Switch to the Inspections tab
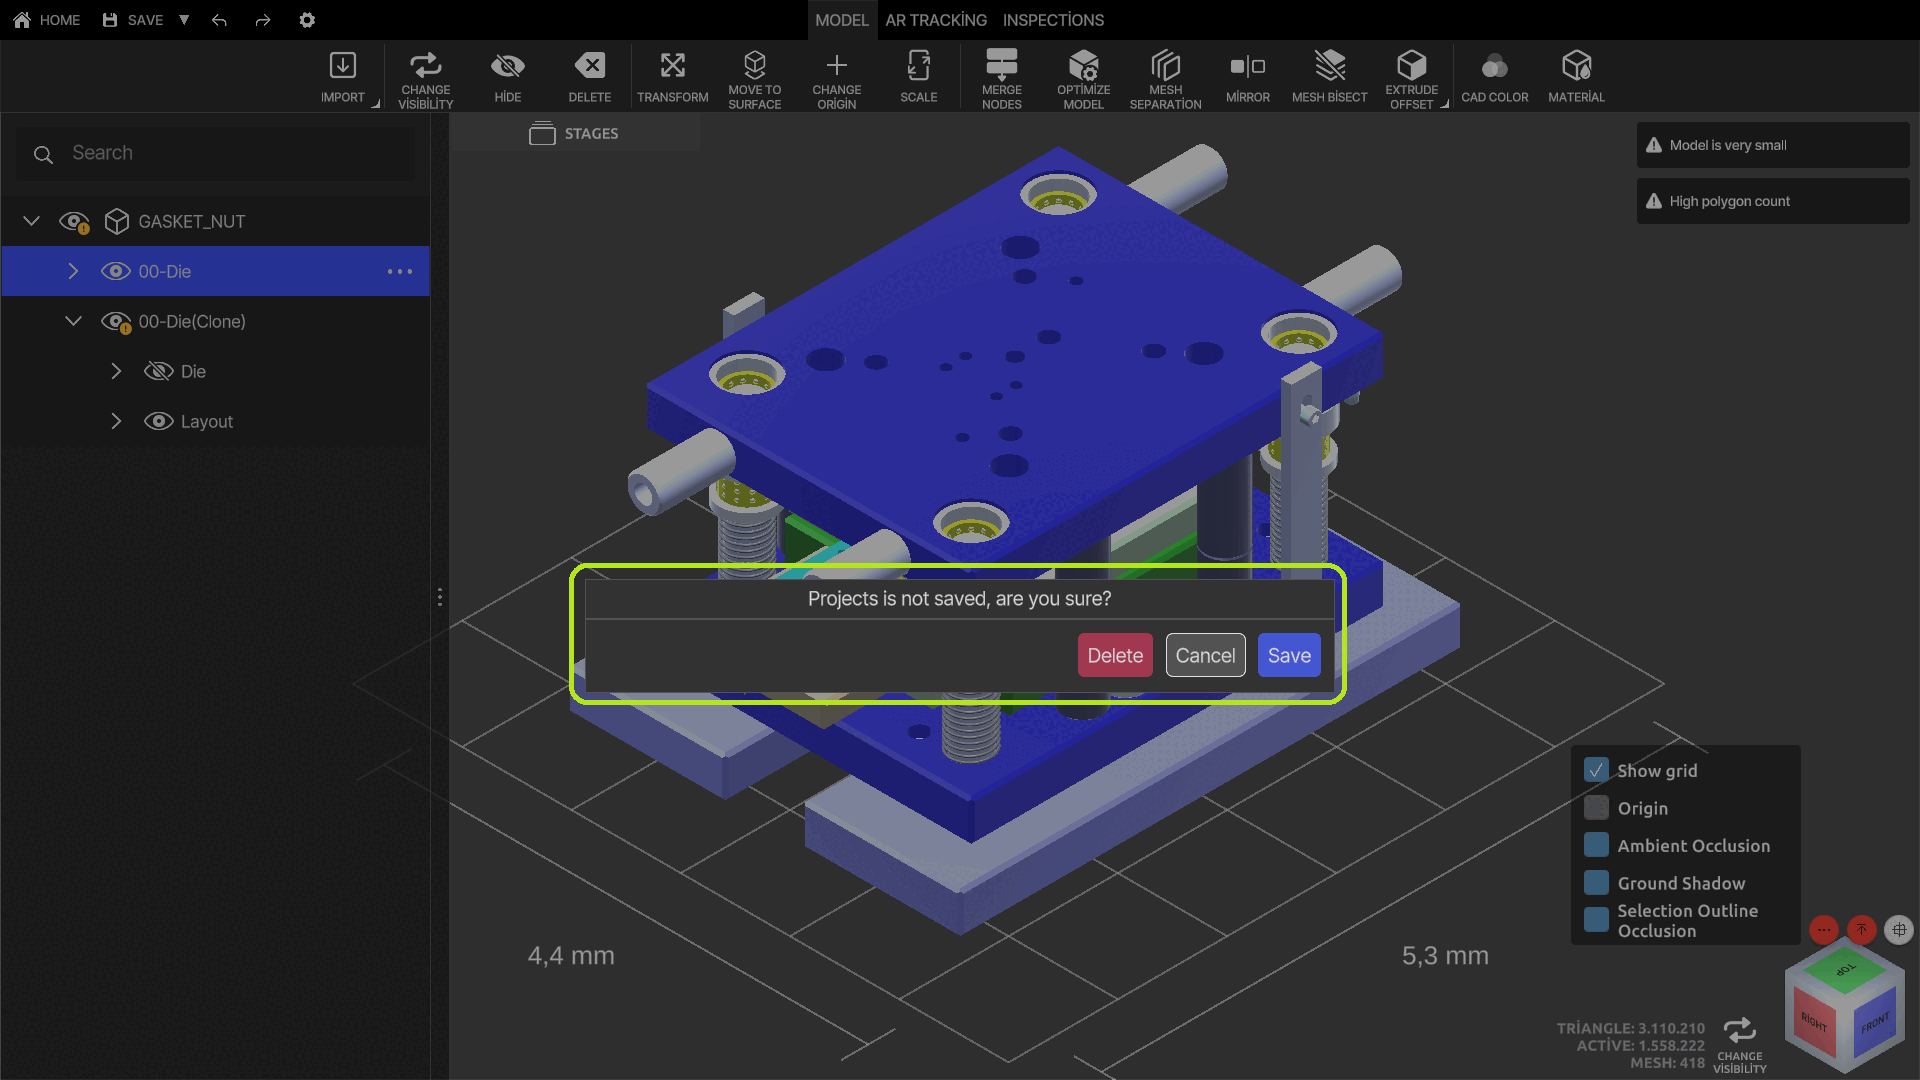The width and height of the screenshot is (1920, 1080). click(1054, 20)
